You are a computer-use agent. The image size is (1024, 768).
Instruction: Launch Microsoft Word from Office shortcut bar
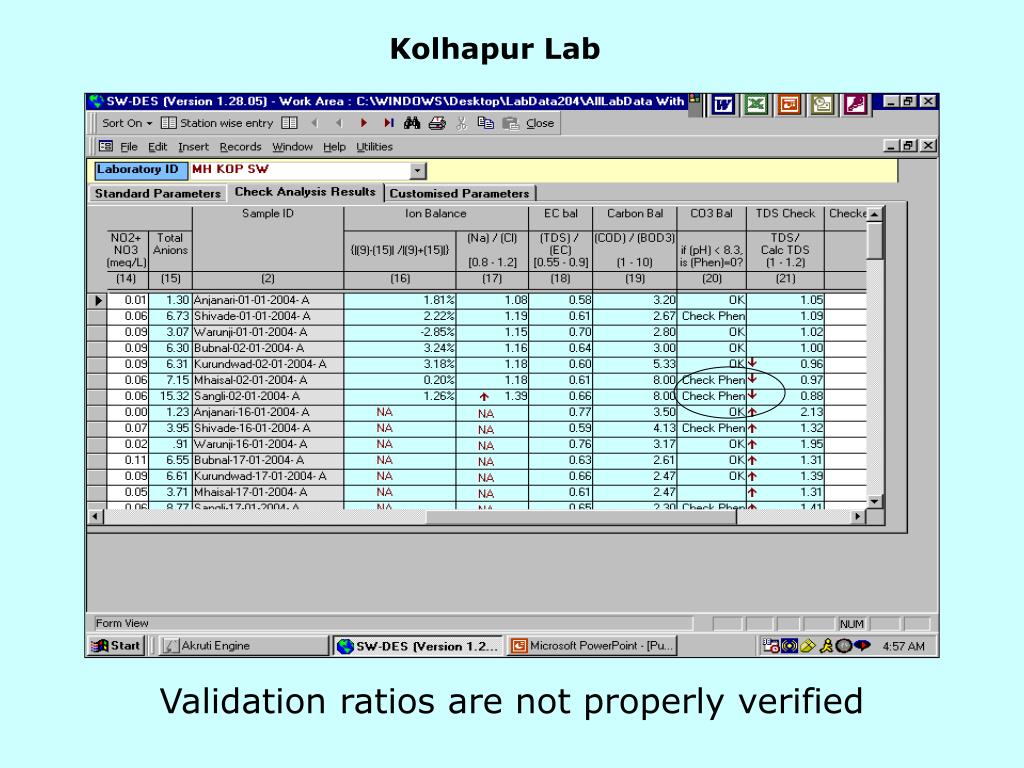pyautogui.click(x=723, y=105)
